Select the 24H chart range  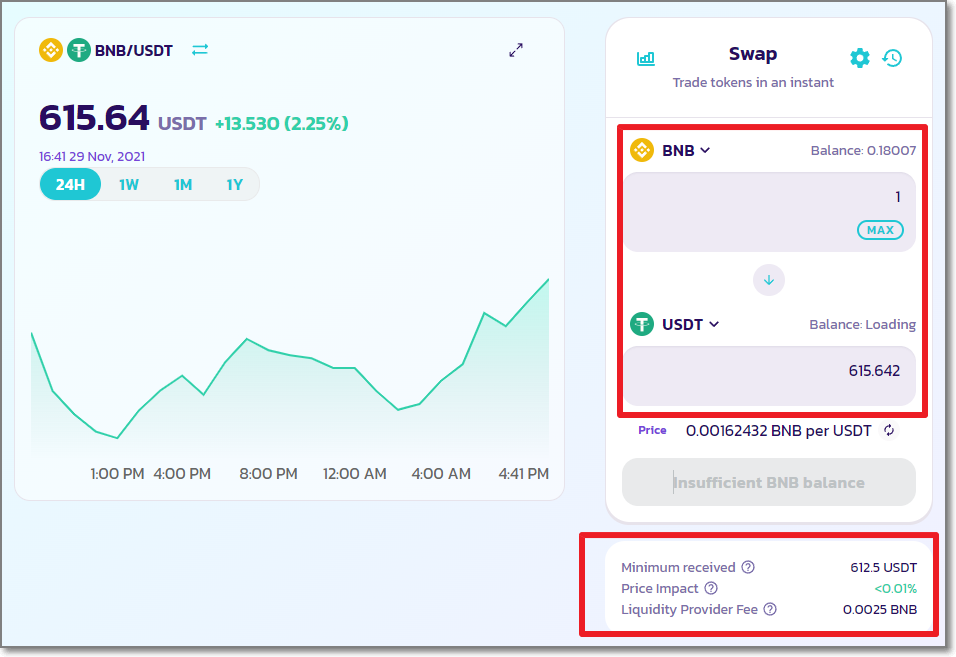[70, 184]
